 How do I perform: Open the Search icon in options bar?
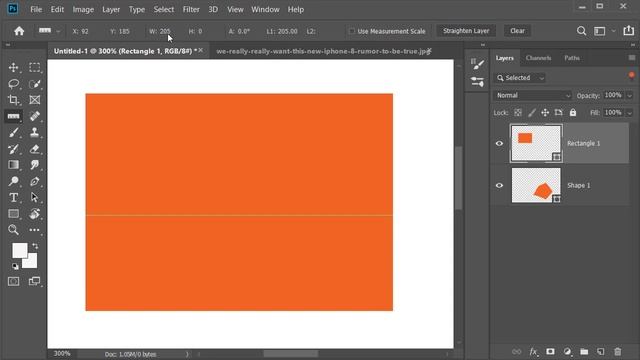pyautogui.click(x=581, y=31)
